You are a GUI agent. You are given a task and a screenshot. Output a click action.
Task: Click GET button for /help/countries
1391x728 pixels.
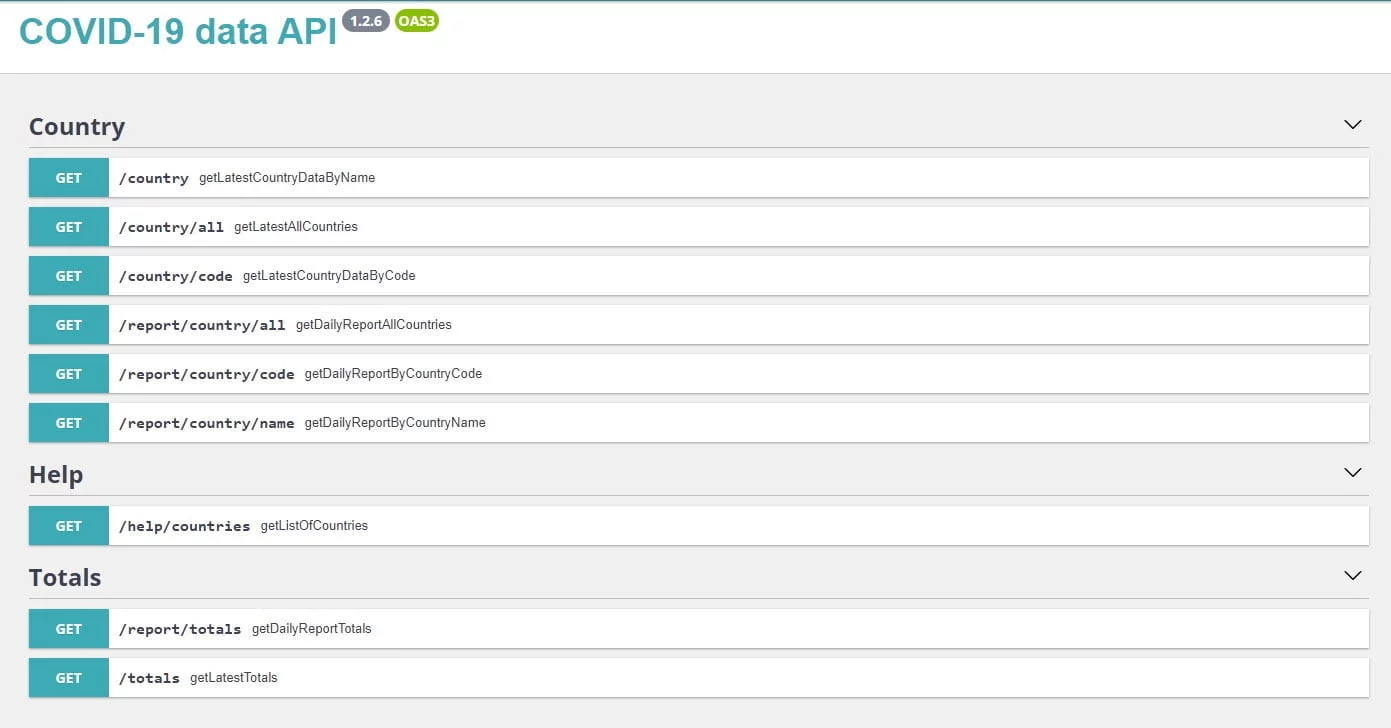[69, 526]
